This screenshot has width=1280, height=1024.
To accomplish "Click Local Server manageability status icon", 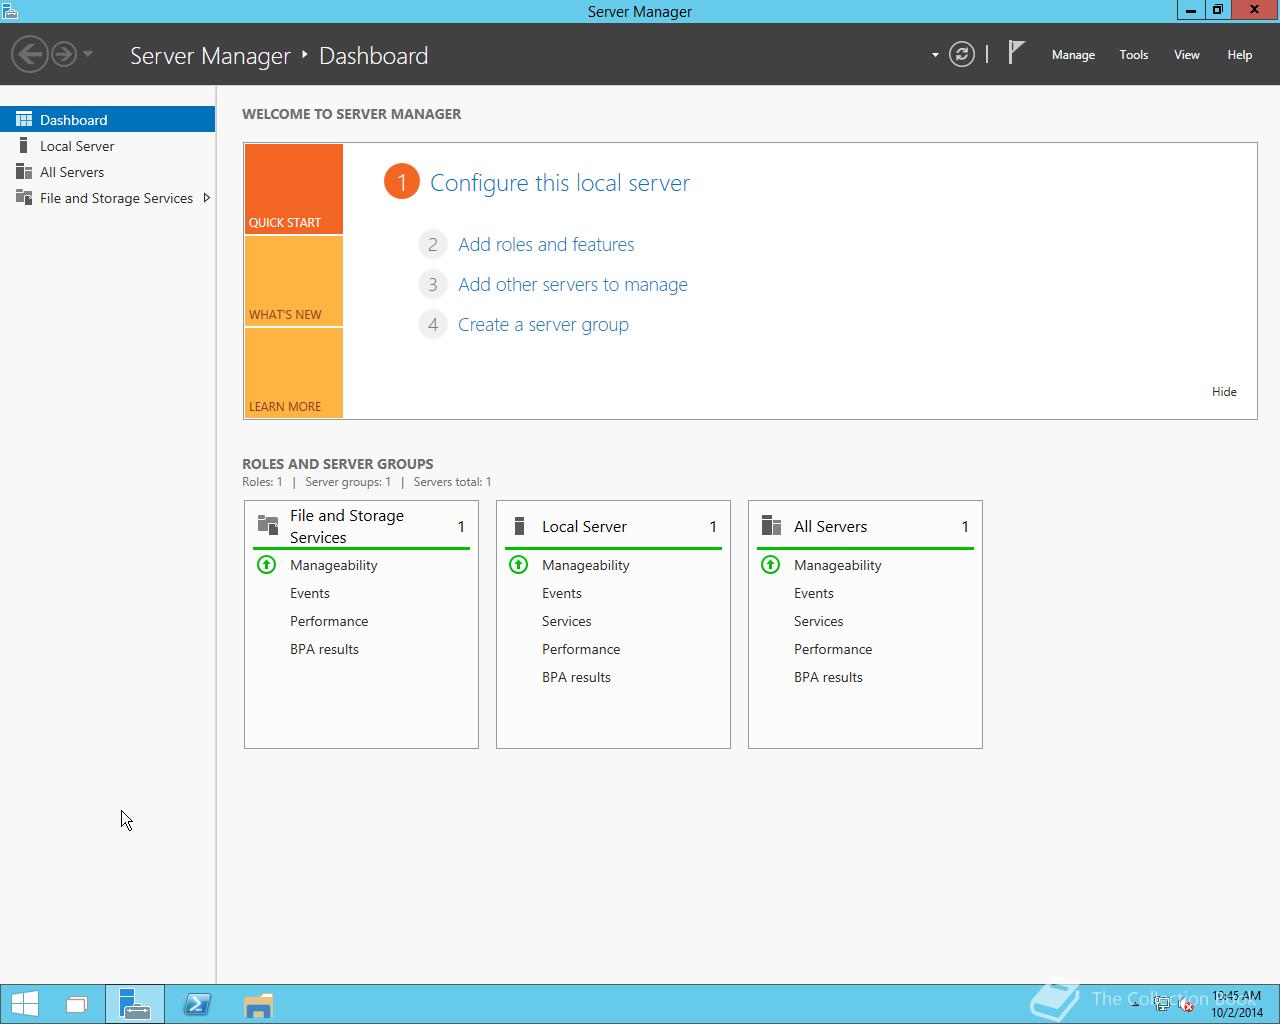I will pyautogui.click(x=518, y=565).
